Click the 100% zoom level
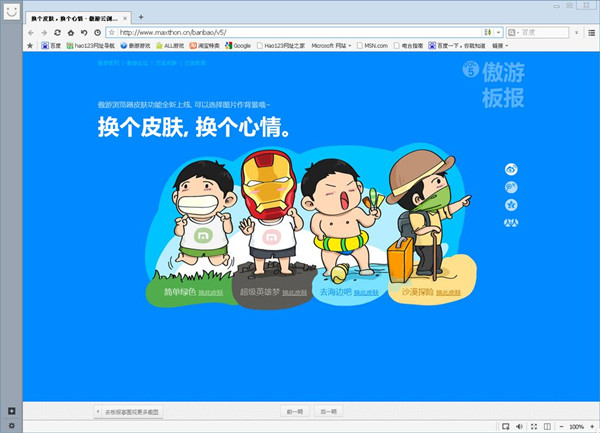This screenshot has width=600, height=433. pyautogui.click(x=576, y=426)
